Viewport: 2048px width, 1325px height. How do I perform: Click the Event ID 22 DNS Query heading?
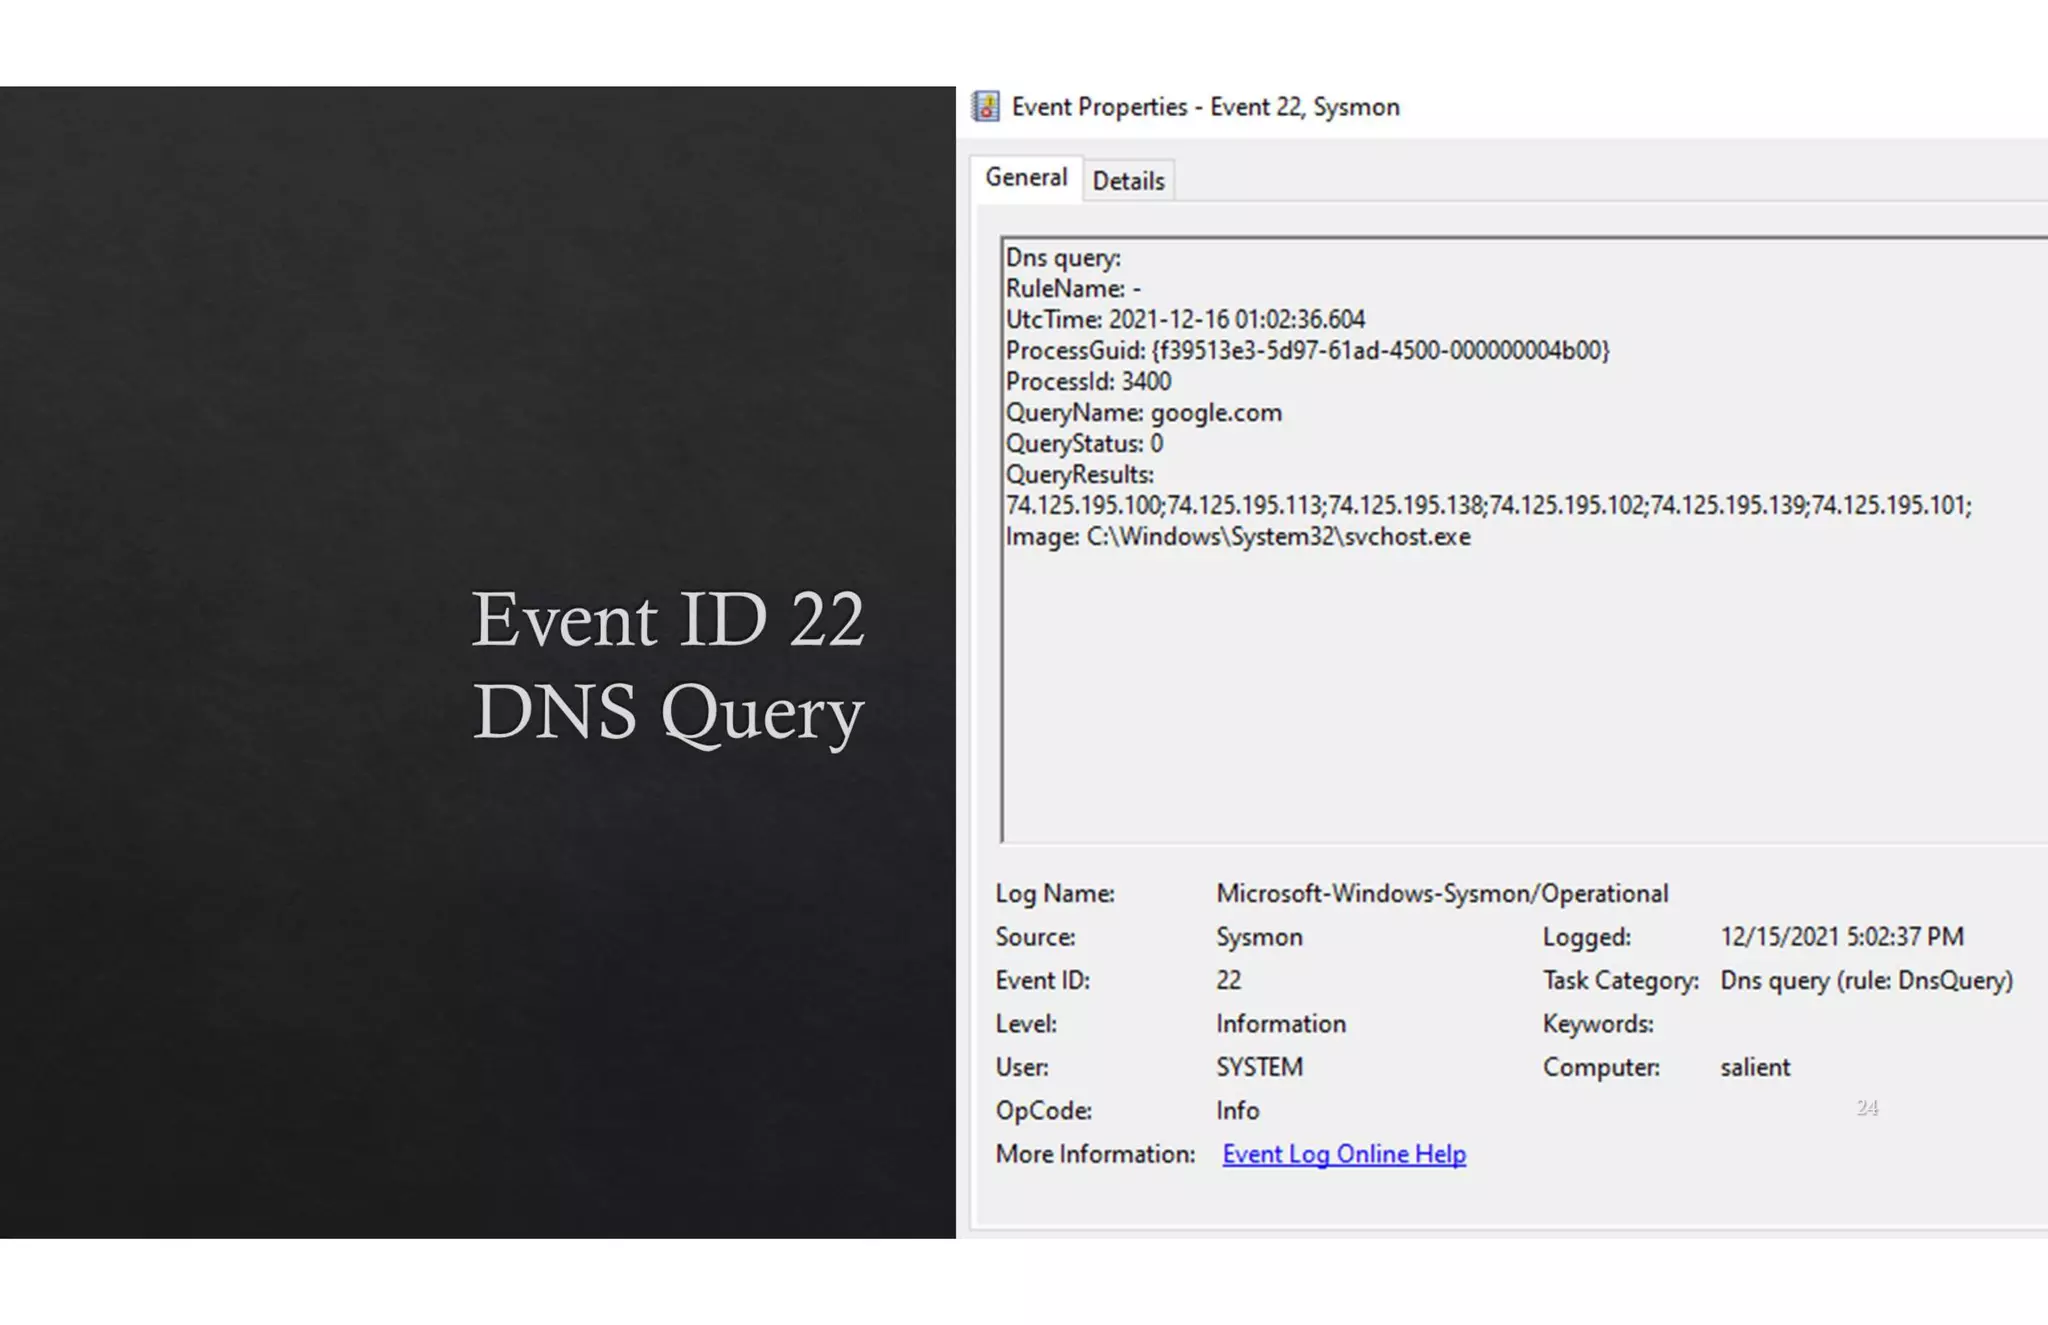[667, 665]
